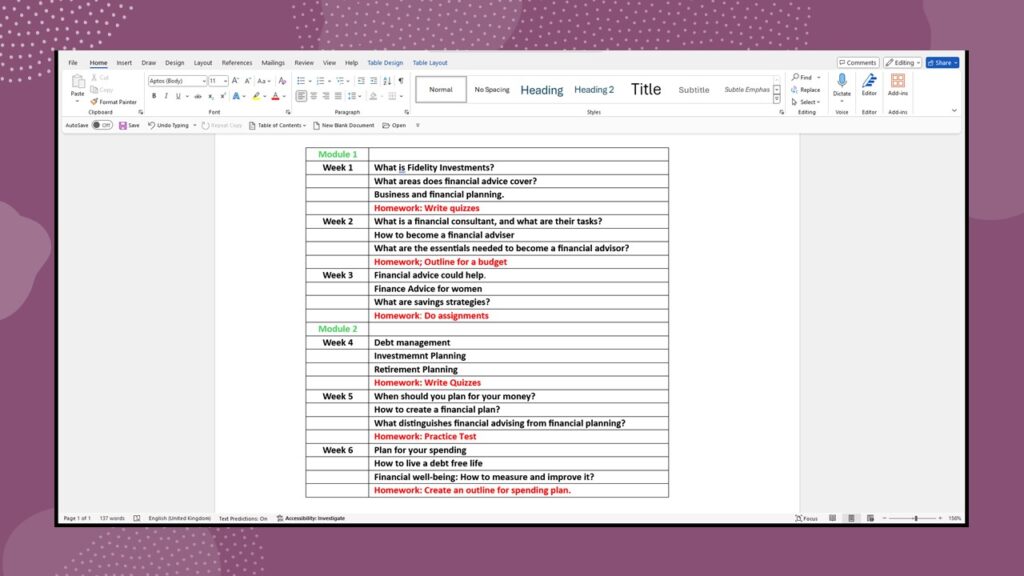Screen dimensions: 1024x576
Task: Adjust the zoom slider in status bar
Action: [915, 519]
